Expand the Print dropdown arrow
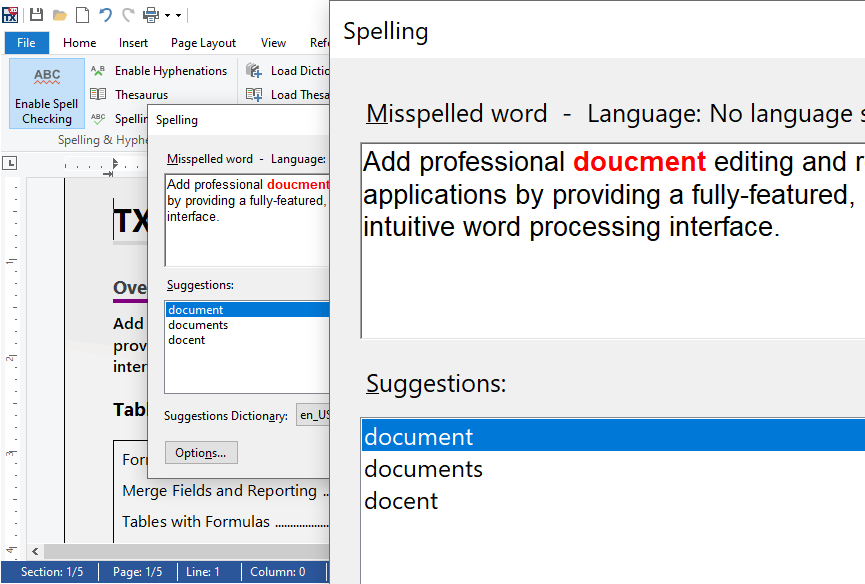This screenshot has height=584, width=865. pos(166,16)
